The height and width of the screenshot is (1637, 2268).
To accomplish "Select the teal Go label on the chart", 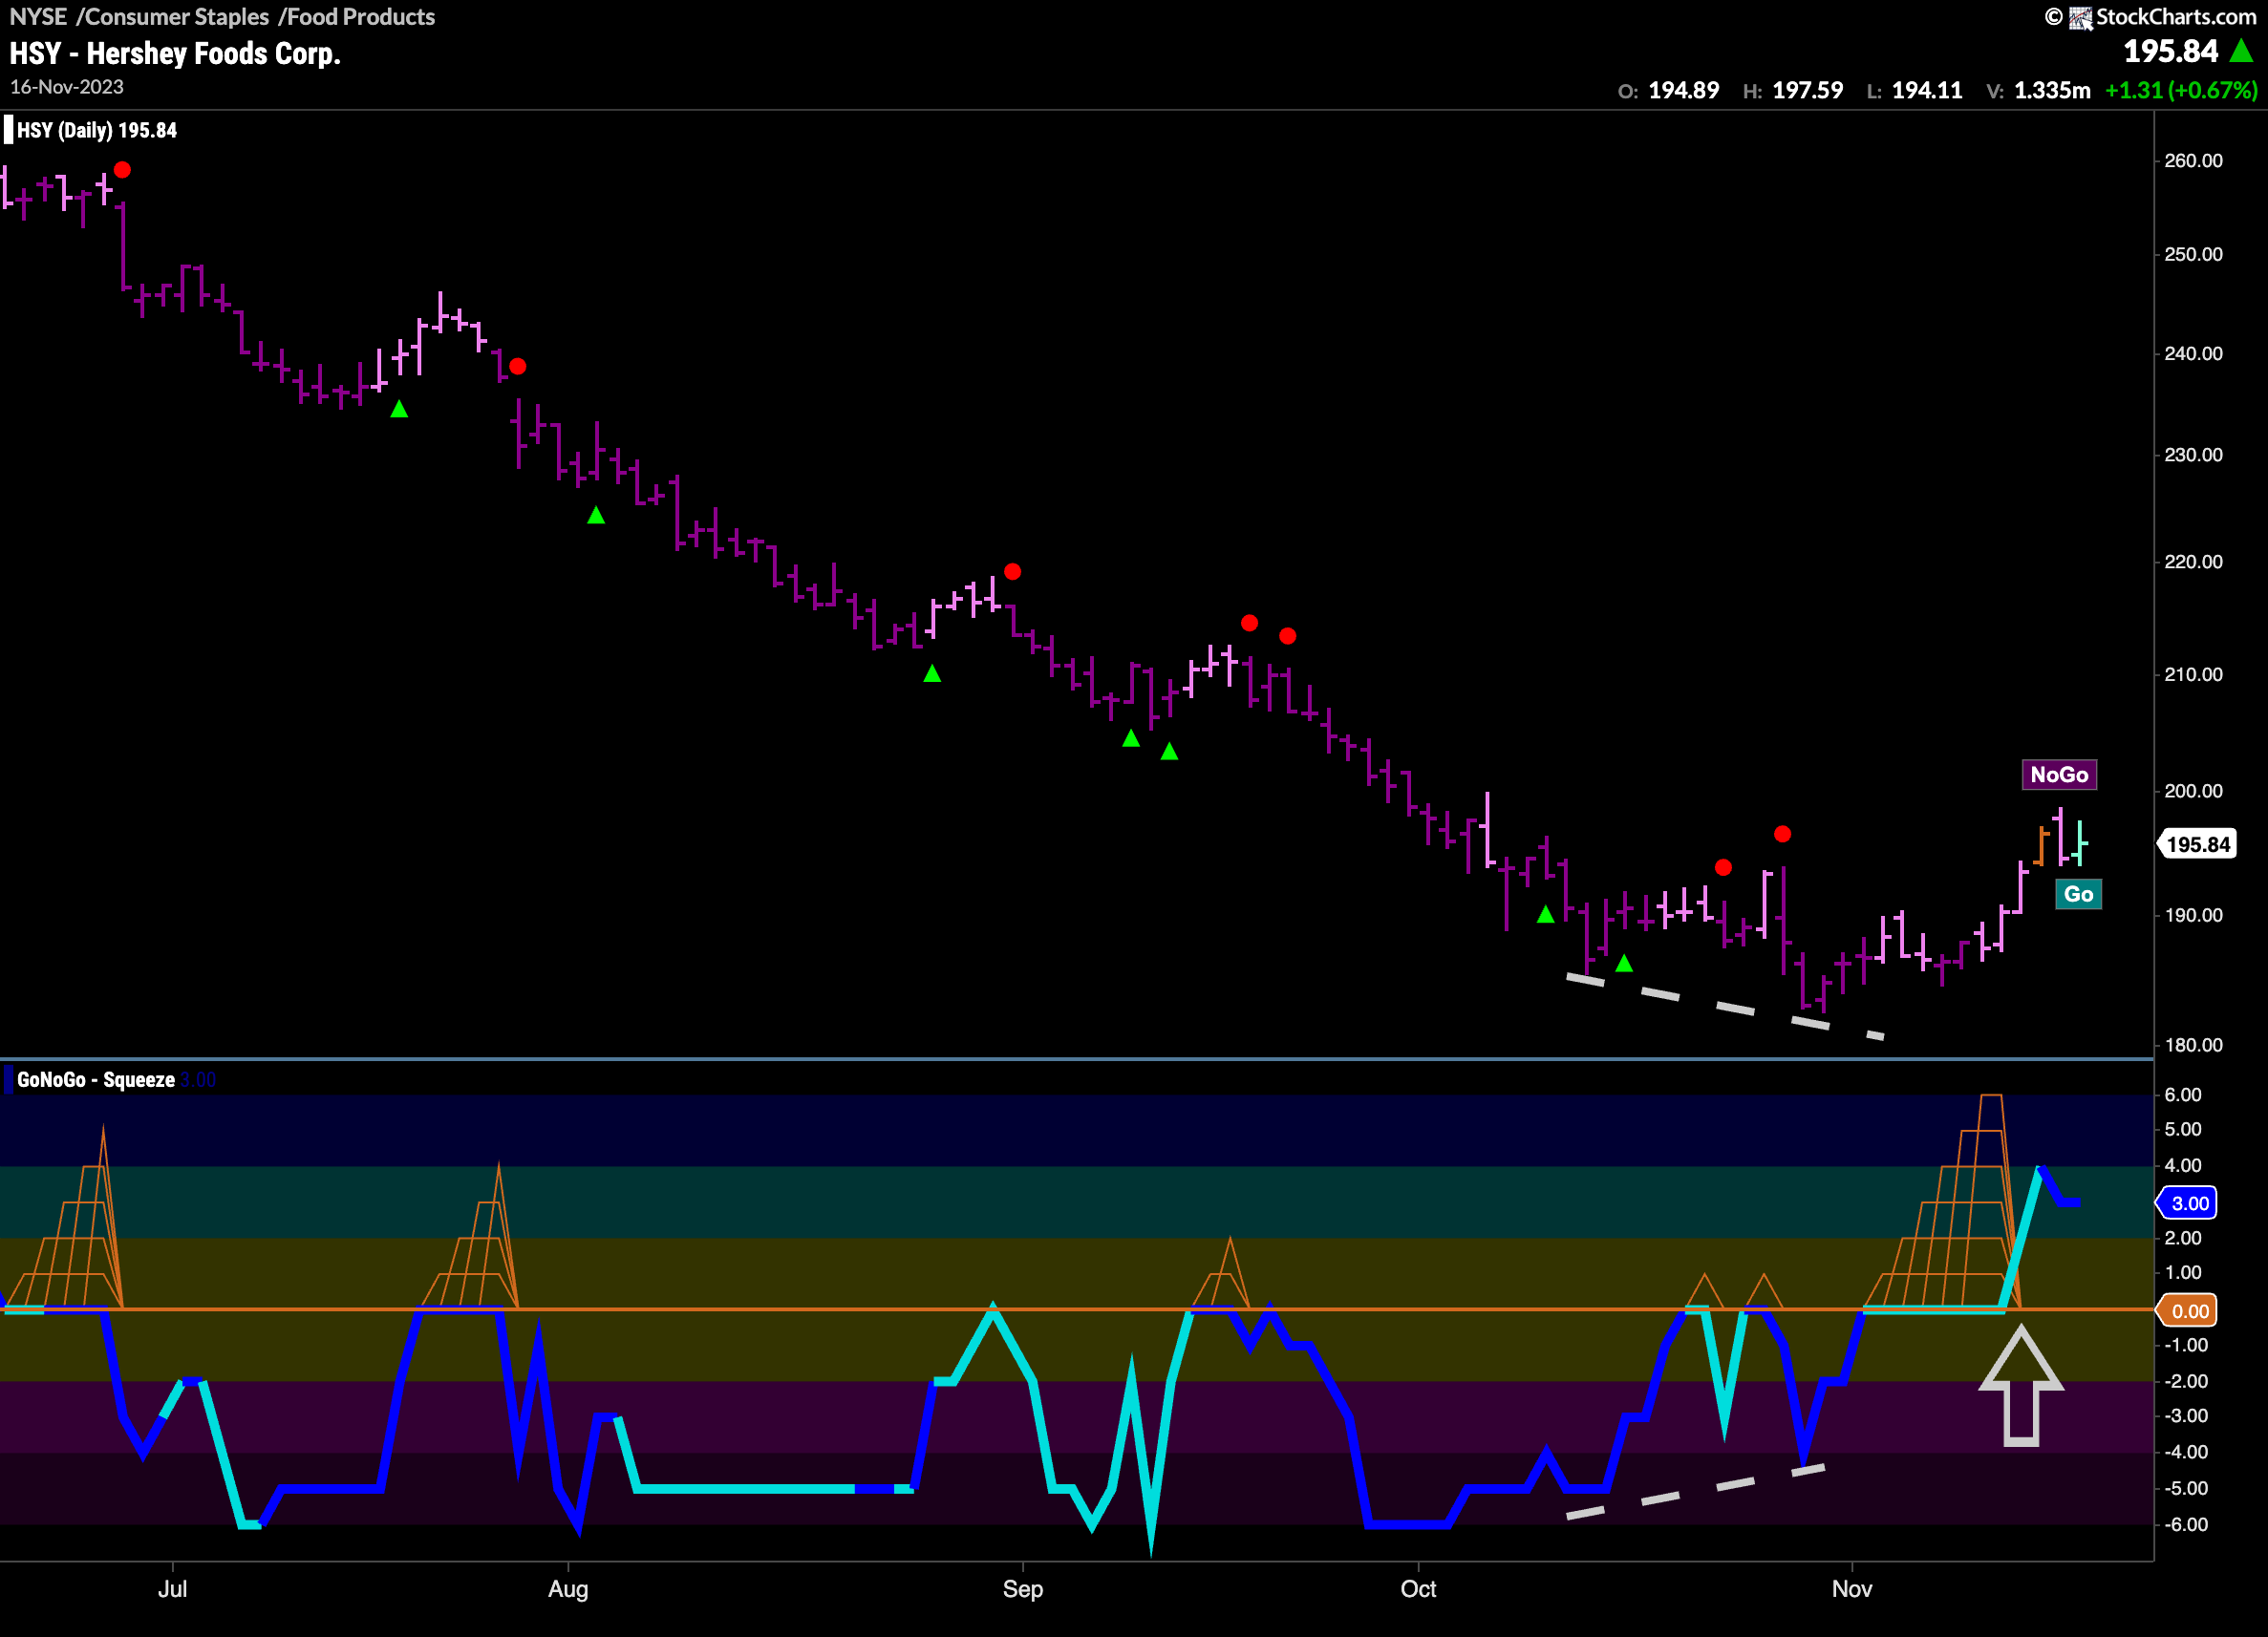I will click(x=2078, y=894).
